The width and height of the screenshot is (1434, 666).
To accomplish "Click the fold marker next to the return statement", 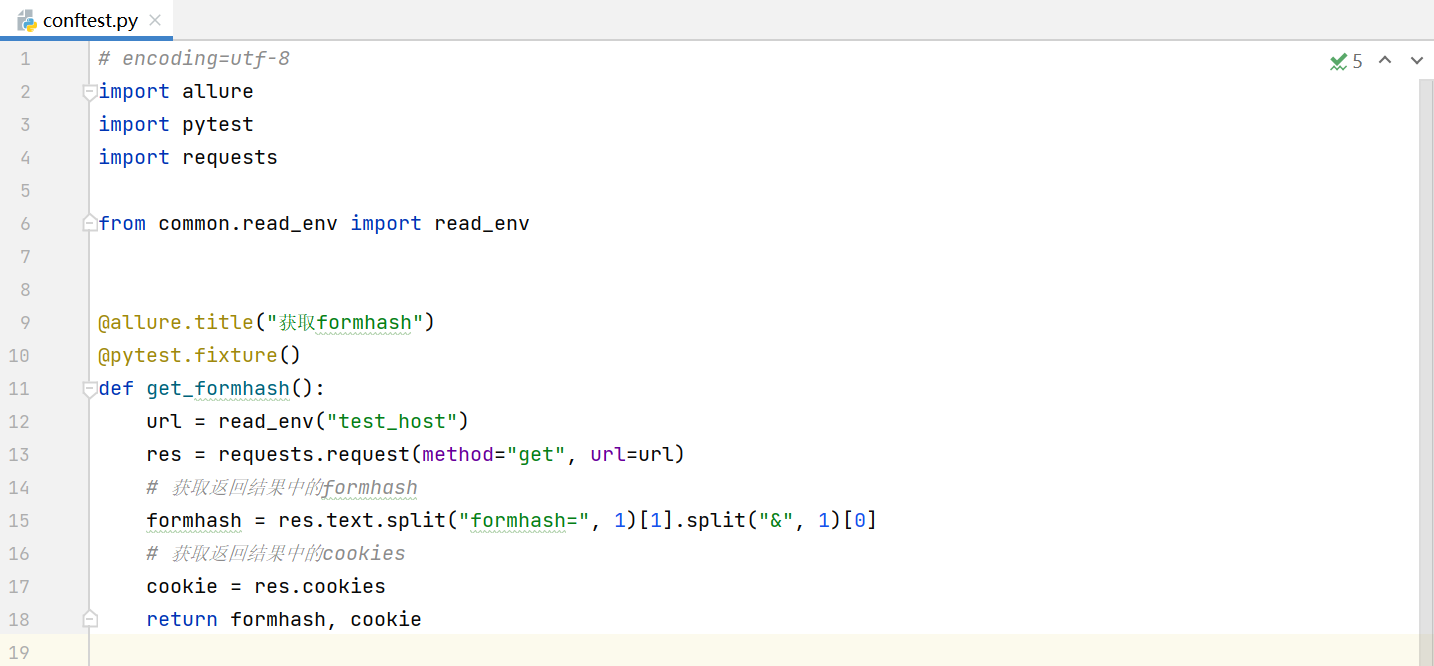I will pos(89,618).
